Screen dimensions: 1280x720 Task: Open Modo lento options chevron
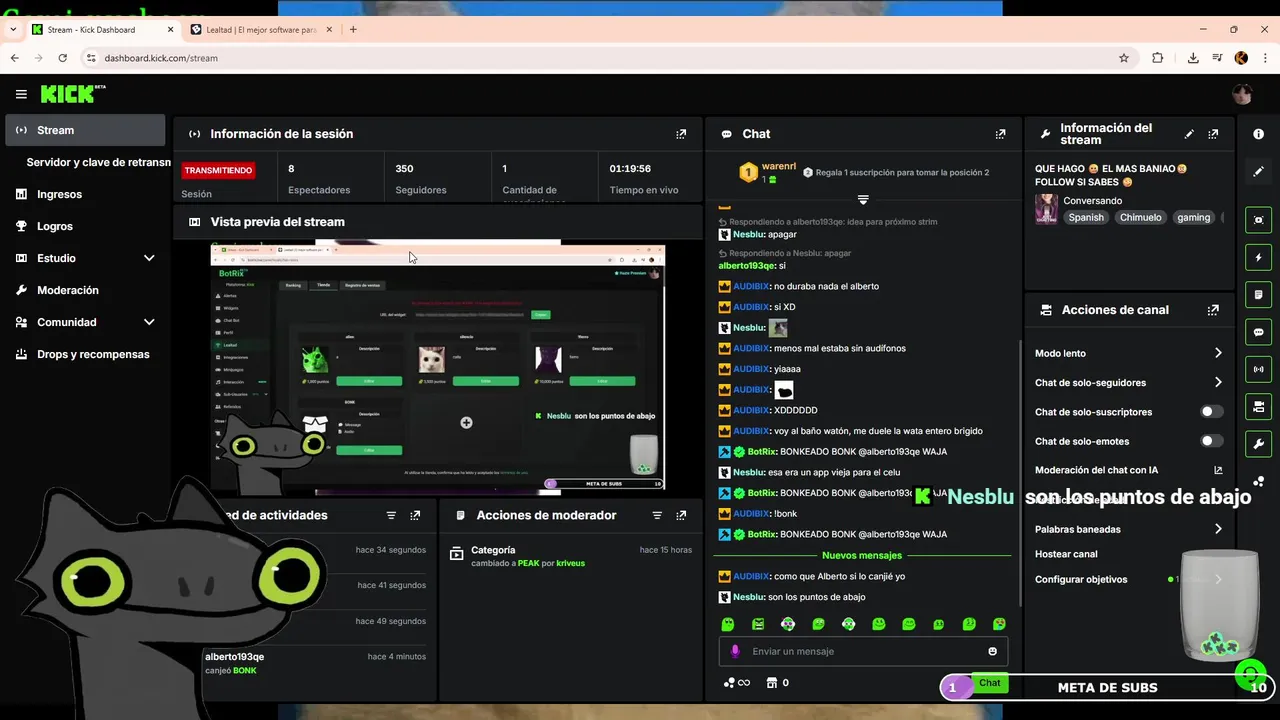click(1218, 353)
